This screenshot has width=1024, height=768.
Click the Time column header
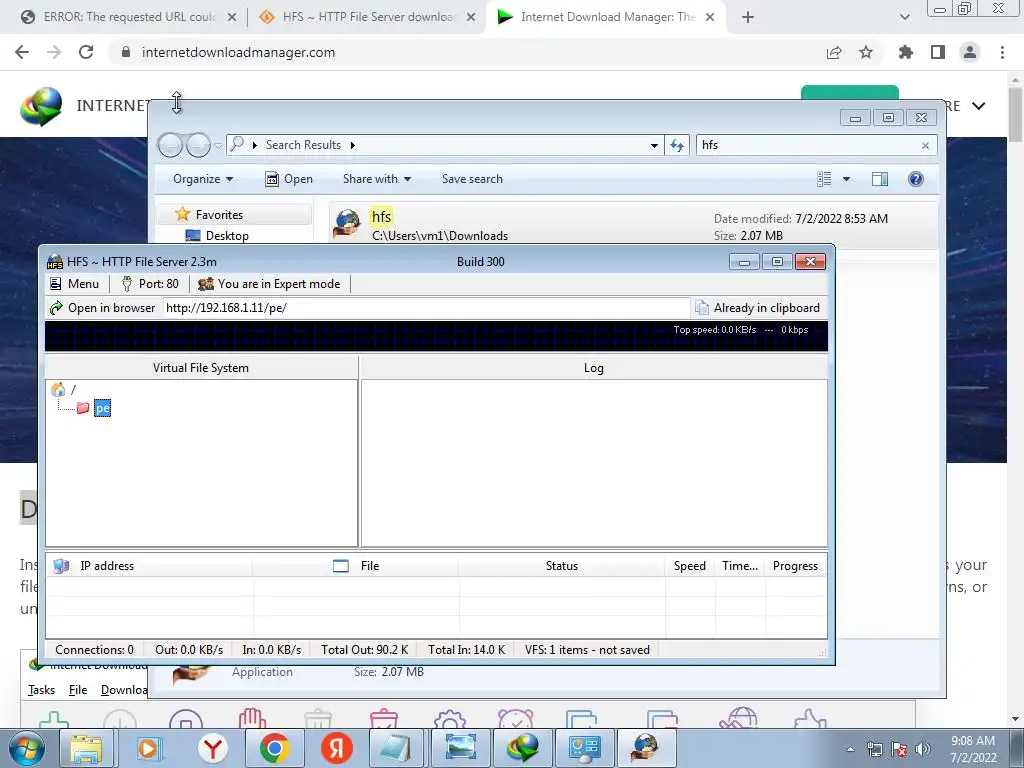pyautogui.click(x=740, y=566)
